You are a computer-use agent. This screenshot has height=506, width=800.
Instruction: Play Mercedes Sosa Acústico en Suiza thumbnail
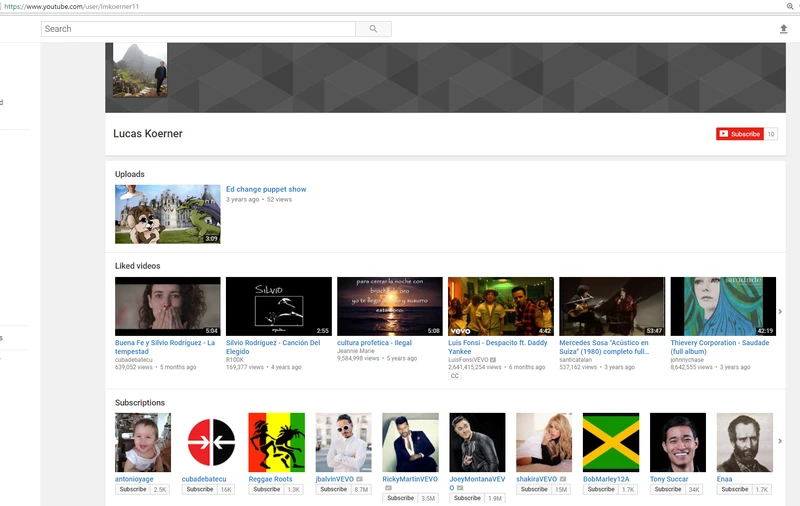[x=612, y=306]
